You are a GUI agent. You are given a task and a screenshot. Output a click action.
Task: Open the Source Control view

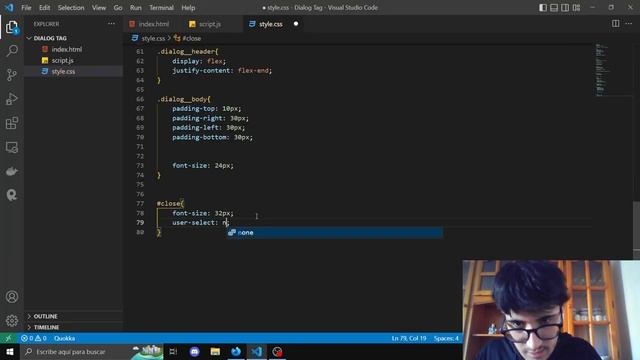[12, 75]
